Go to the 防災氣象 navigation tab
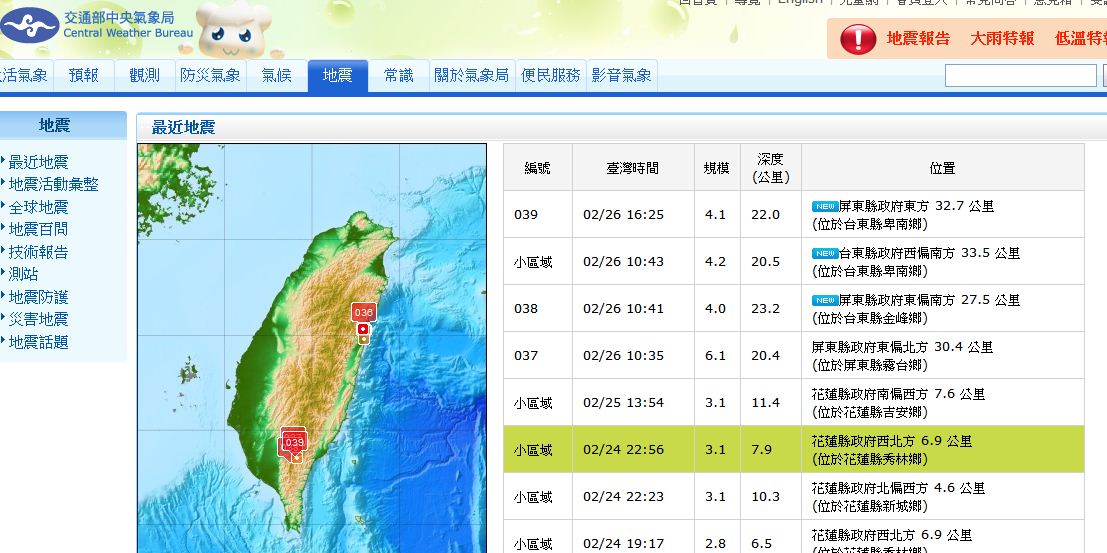 click(x=210, y=75)
